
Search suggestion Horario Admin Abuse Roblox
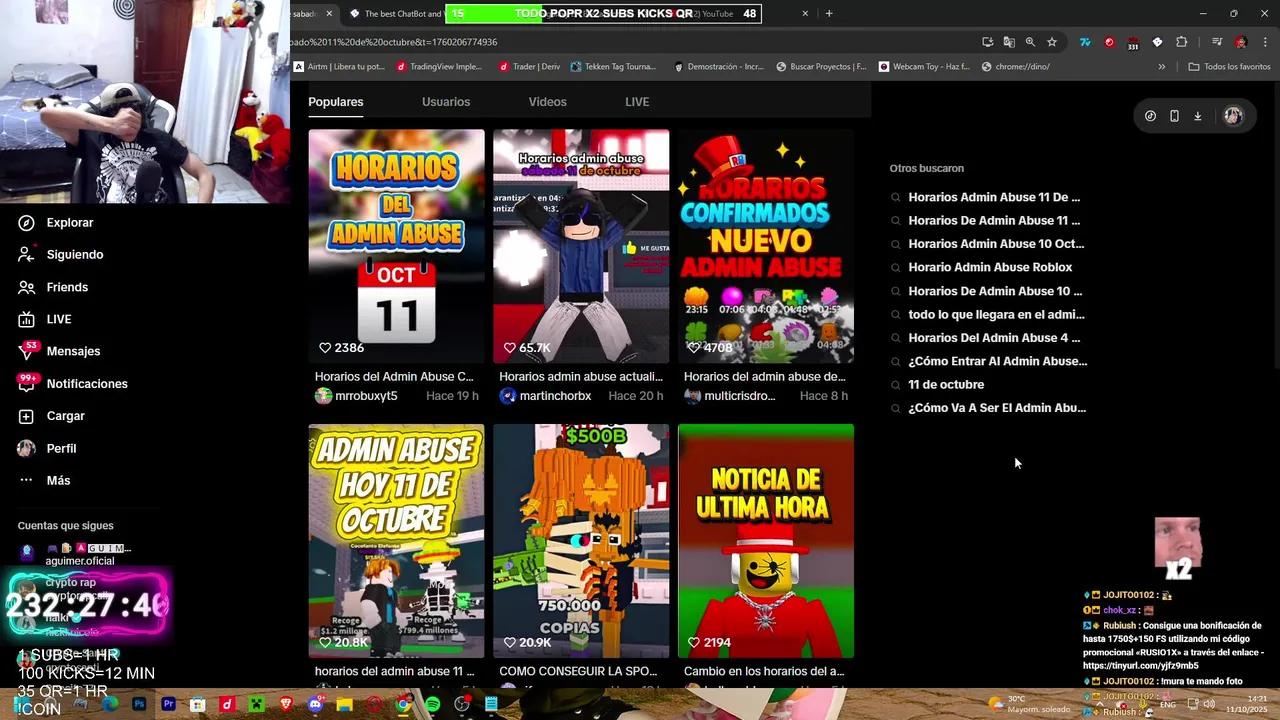tap(990, 267)
